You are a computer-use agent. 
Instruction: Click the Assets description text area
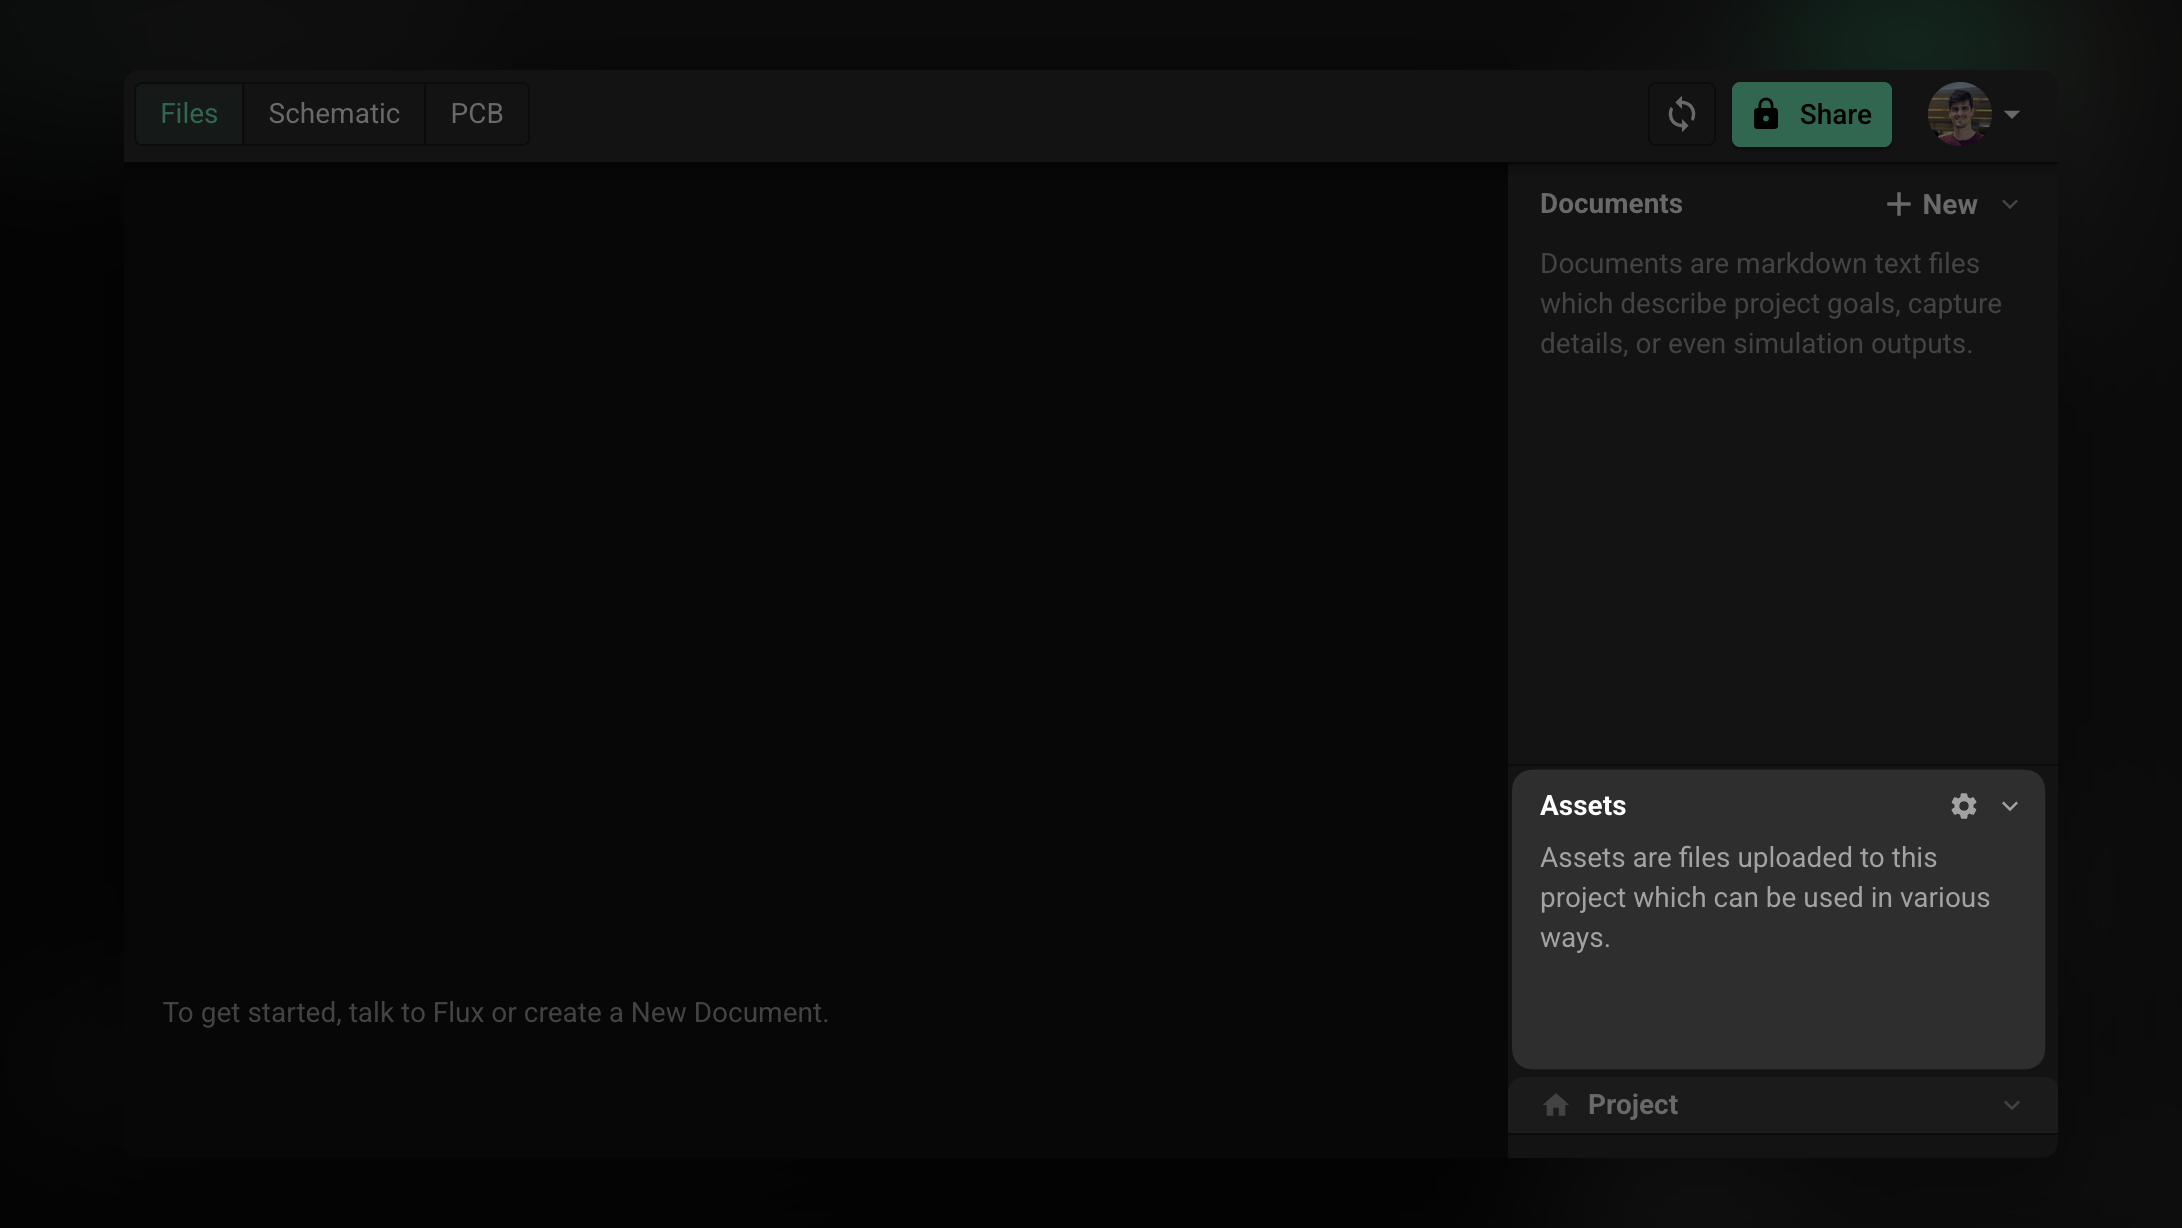pos(1764,898)
